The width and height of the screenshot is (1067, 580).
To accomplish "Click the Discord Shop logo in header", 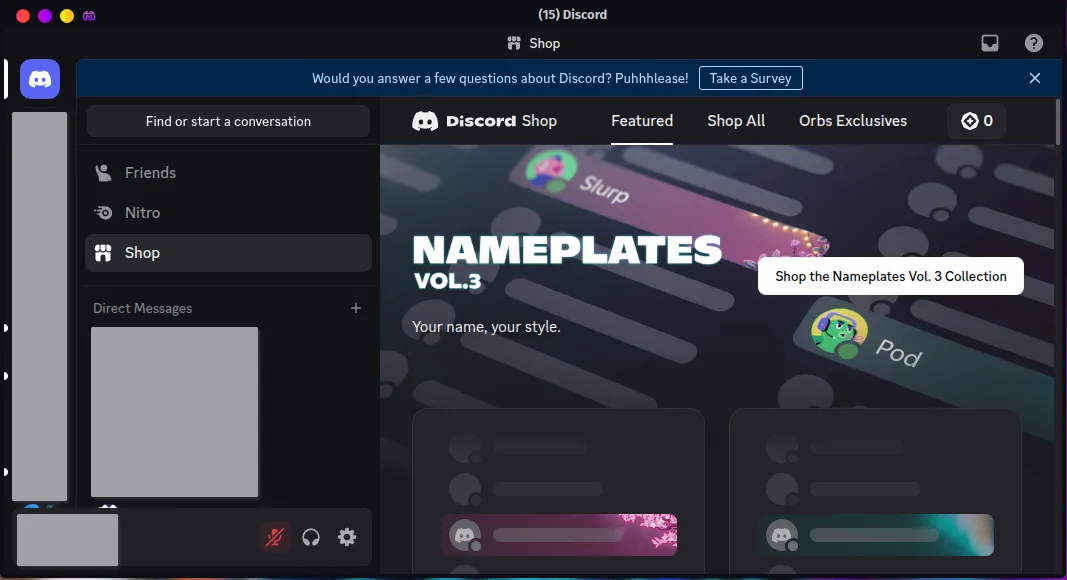I will (x=485, y=121).
